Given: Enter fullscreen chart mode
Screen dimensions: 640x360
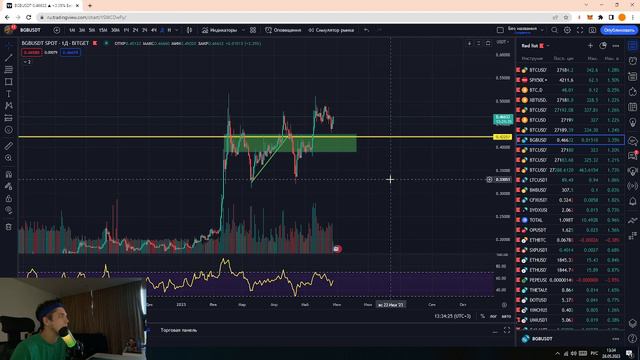Looking at the screenshot, I should coord(580,30).
